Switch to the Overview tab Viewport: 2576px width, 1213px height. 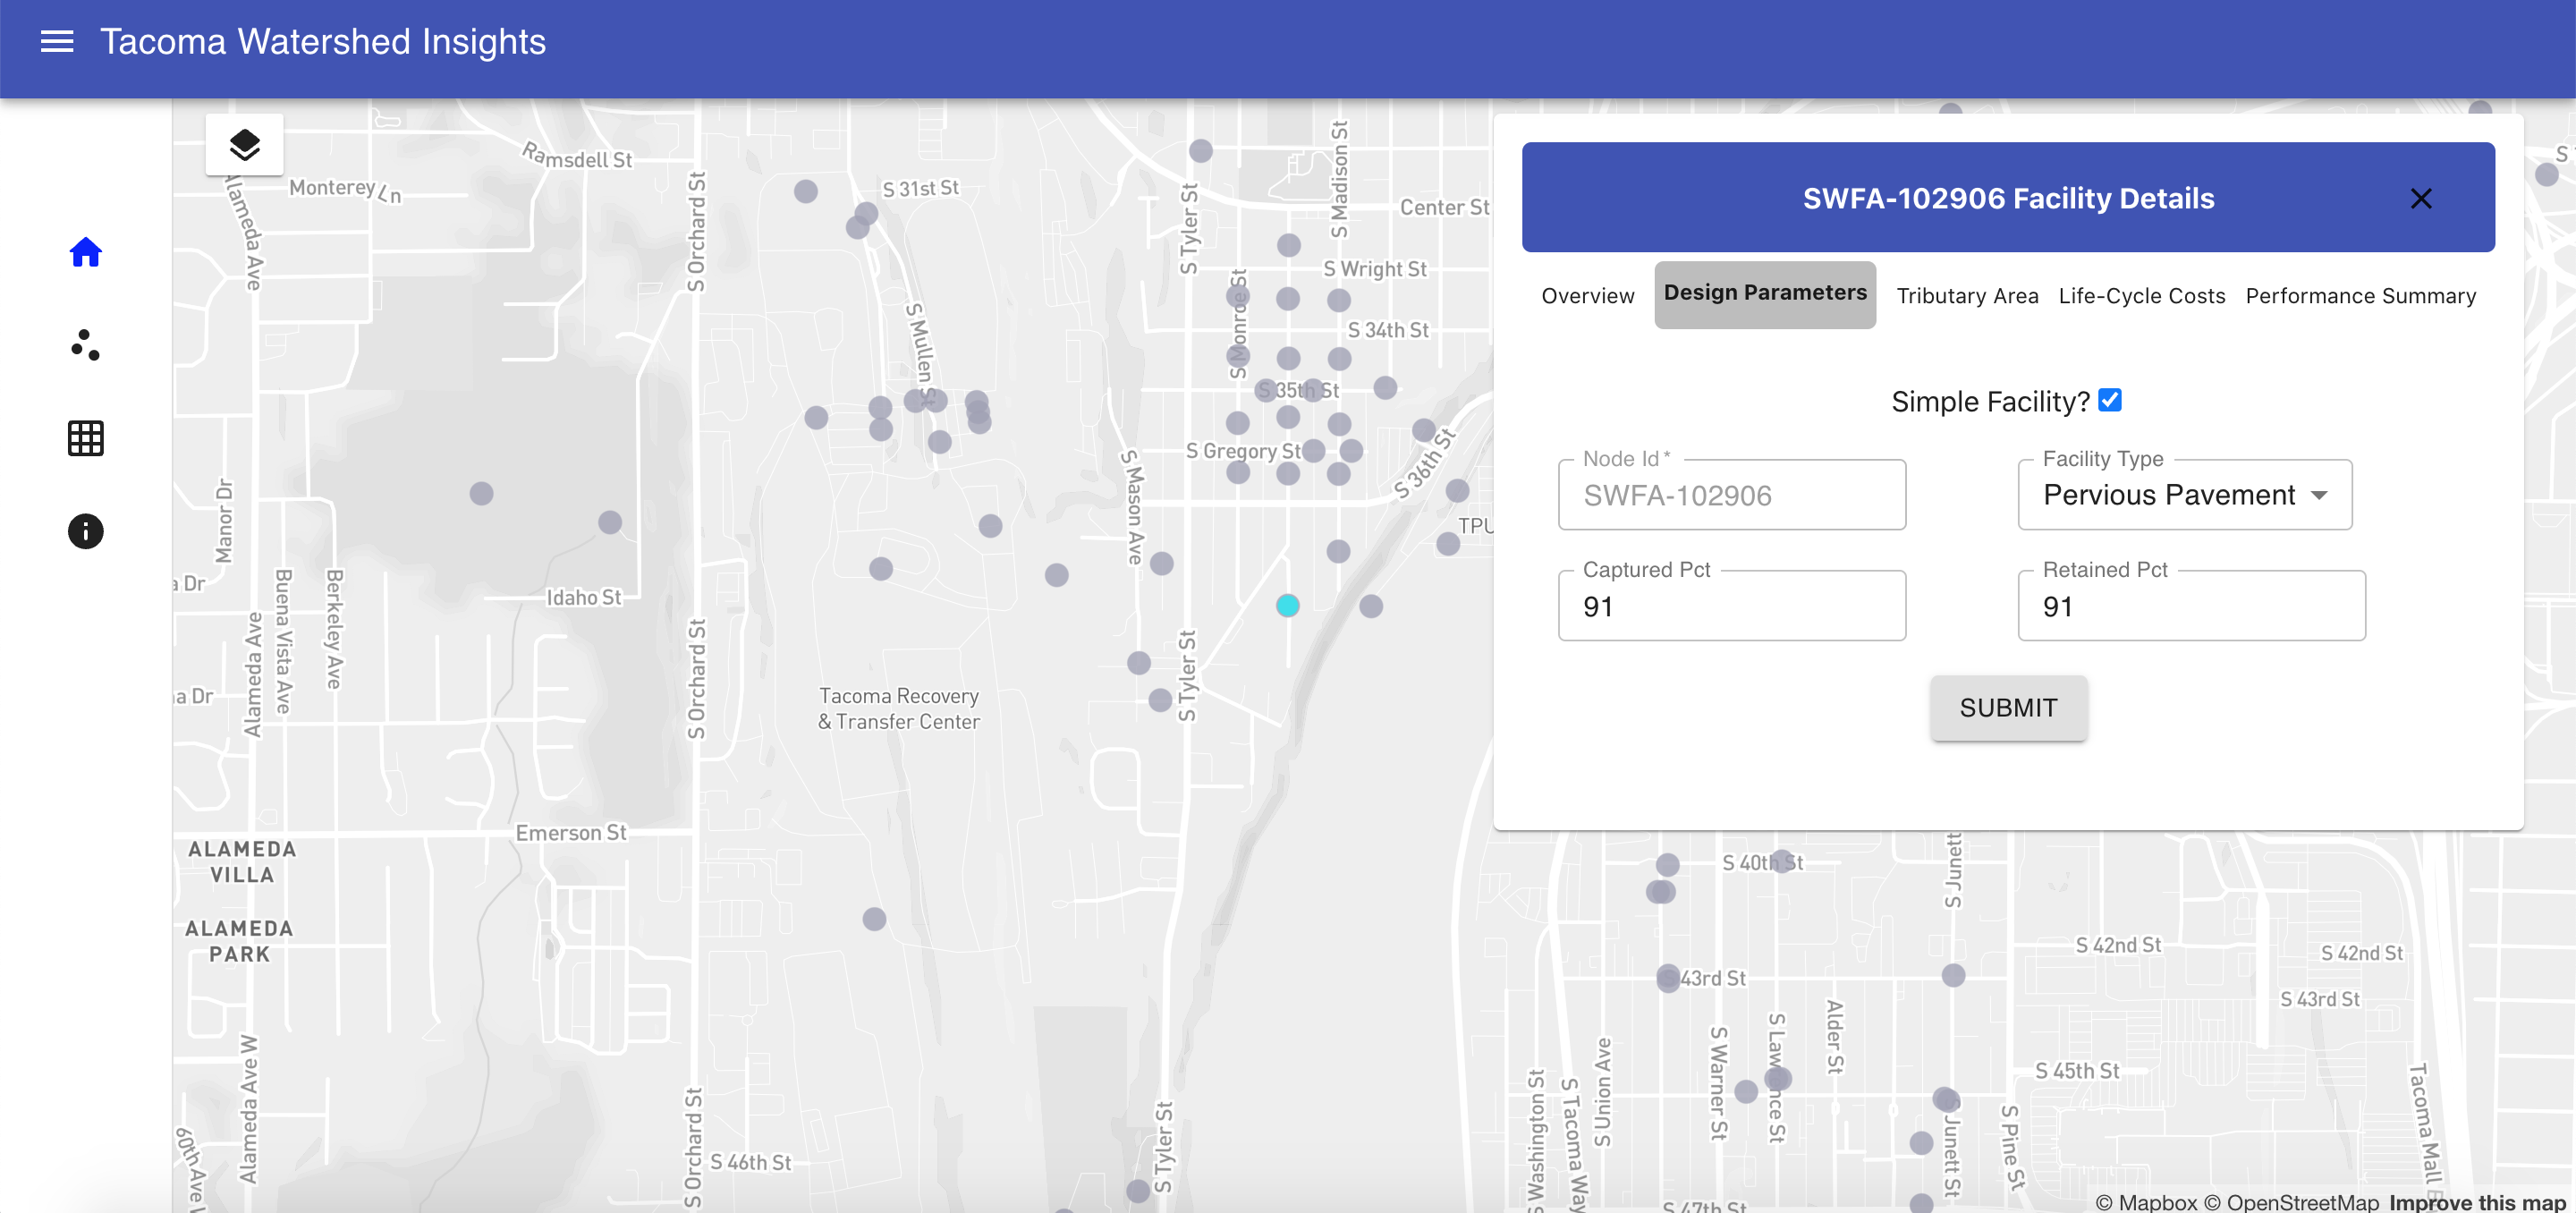(x=1587, y=296)
